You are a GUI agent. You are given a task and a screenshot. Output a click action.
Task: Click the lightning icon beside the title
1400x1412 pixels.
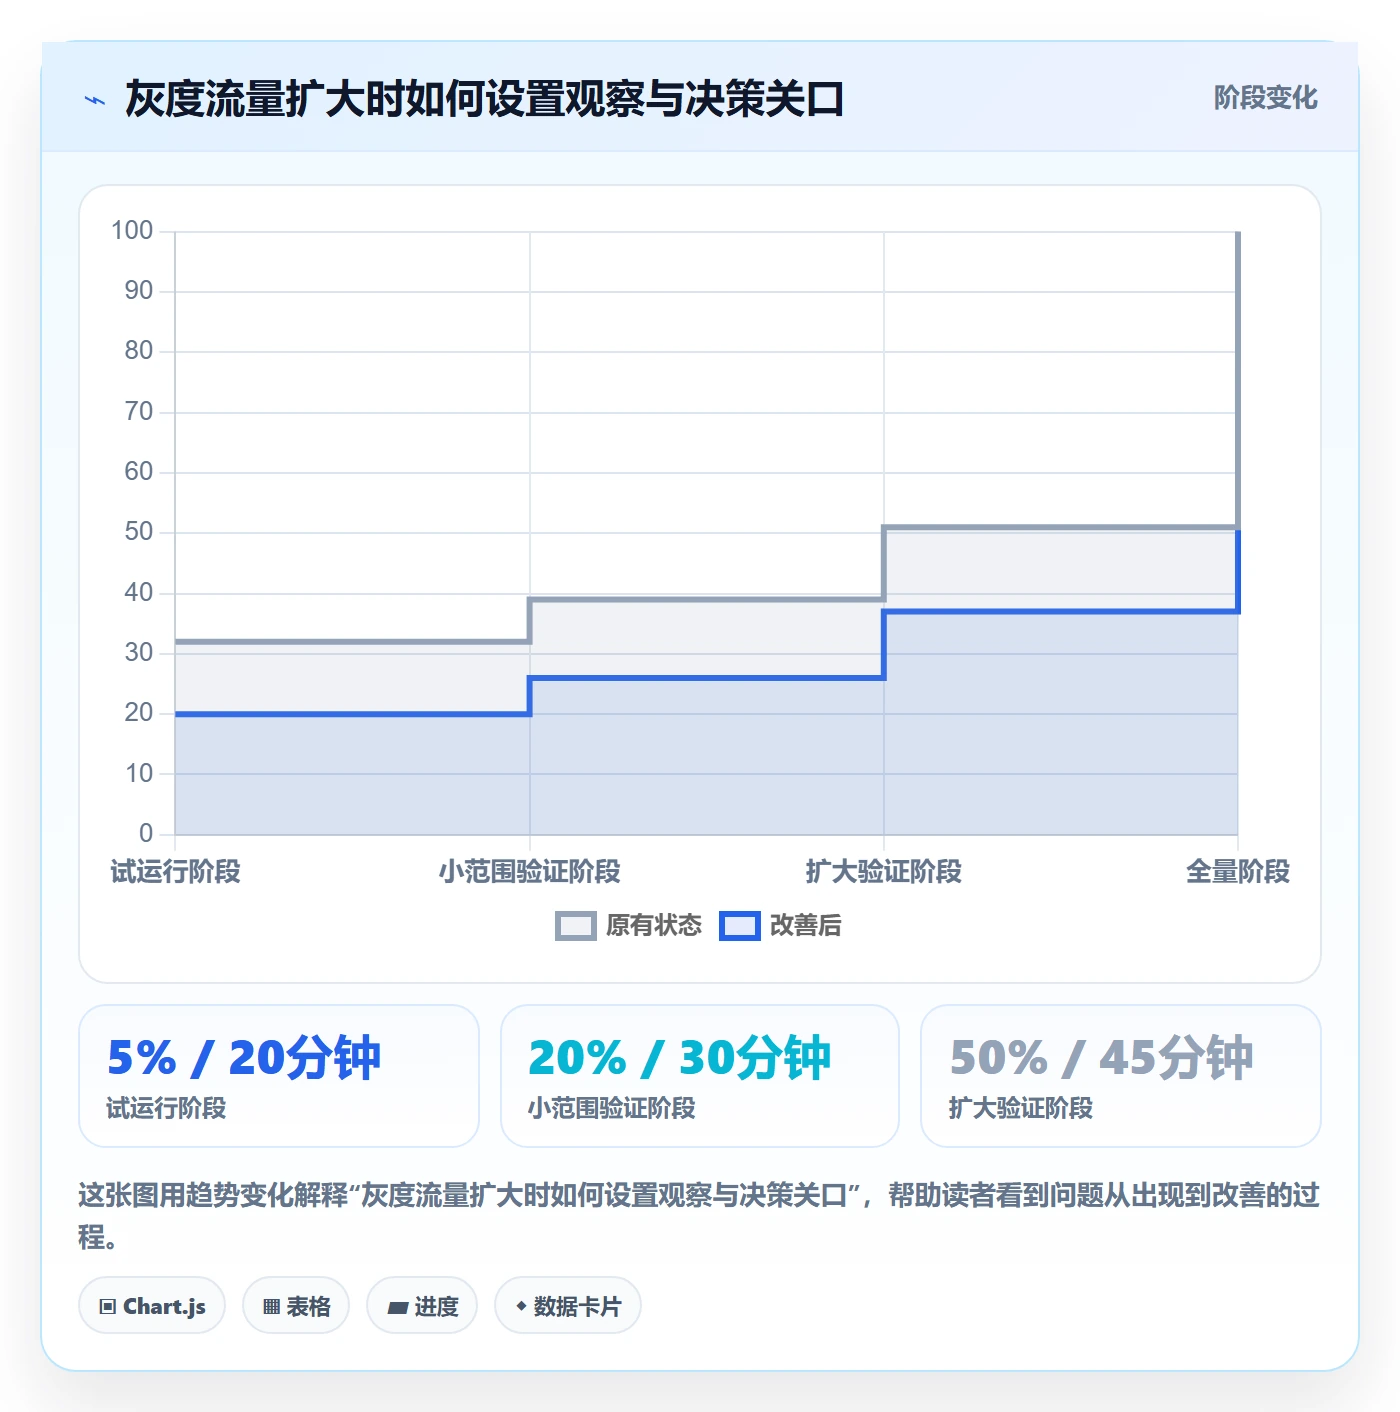[x=95, y=100]
